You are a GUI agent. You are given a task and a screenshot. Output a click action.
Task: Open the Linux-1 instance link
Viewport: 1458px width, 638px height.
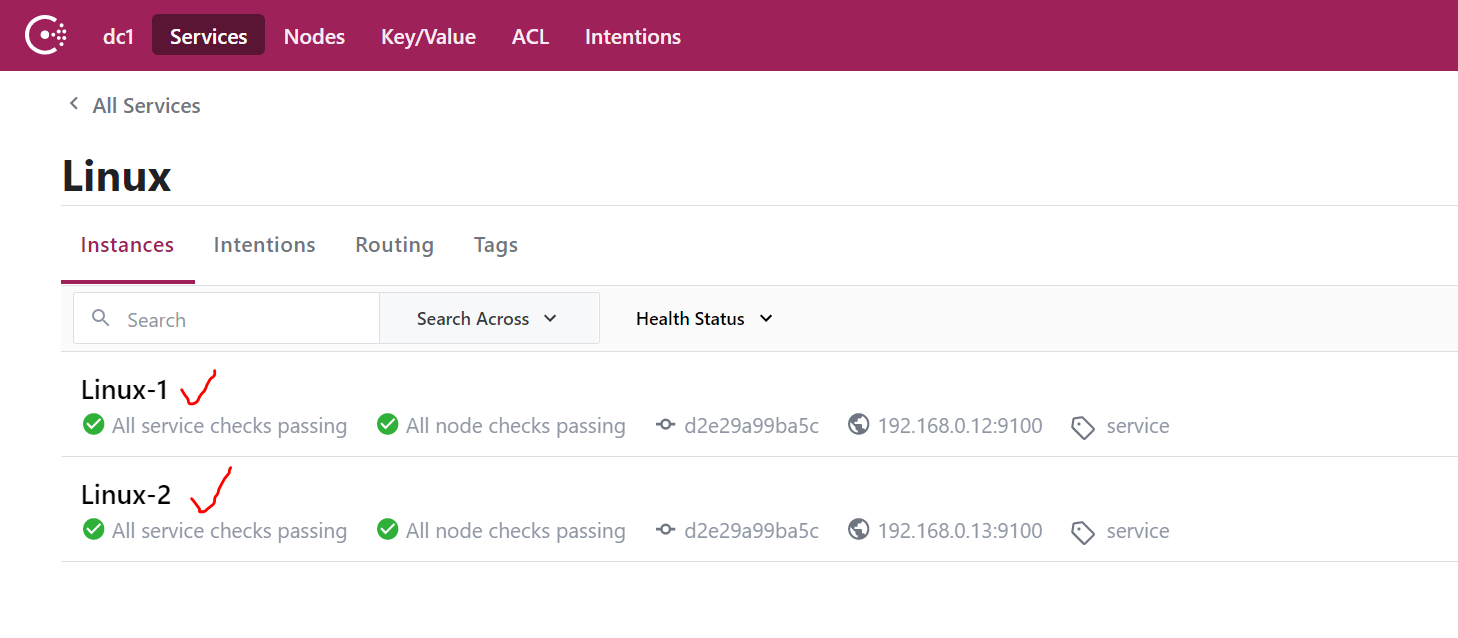[x=125, y=389]
